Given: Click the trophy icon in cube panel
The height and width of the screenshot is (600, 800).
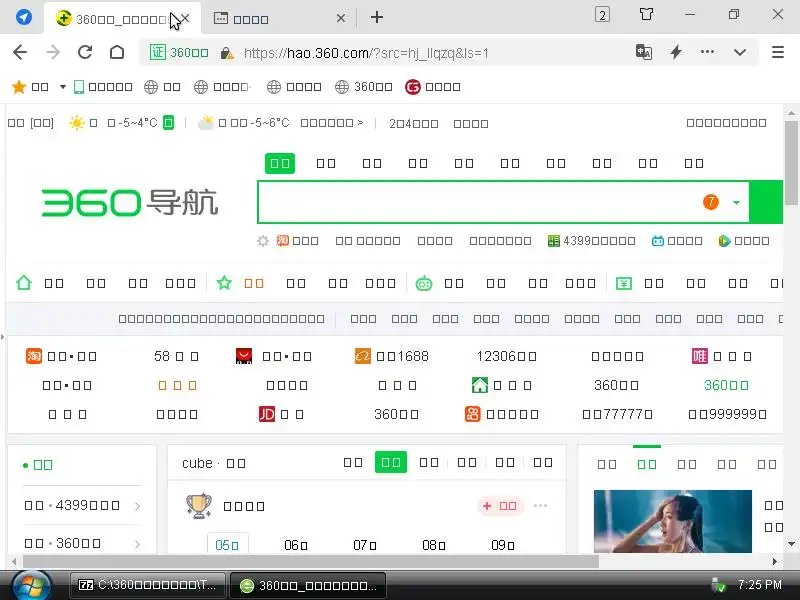Looking at the screenshot, I should [199, 506].
